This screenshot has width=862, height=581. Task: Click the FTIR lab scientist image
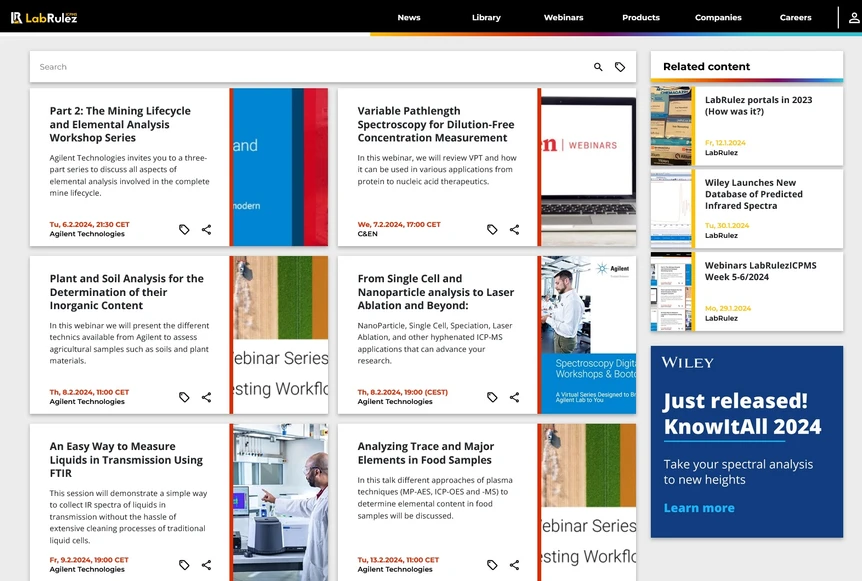[x=279, y=502]
